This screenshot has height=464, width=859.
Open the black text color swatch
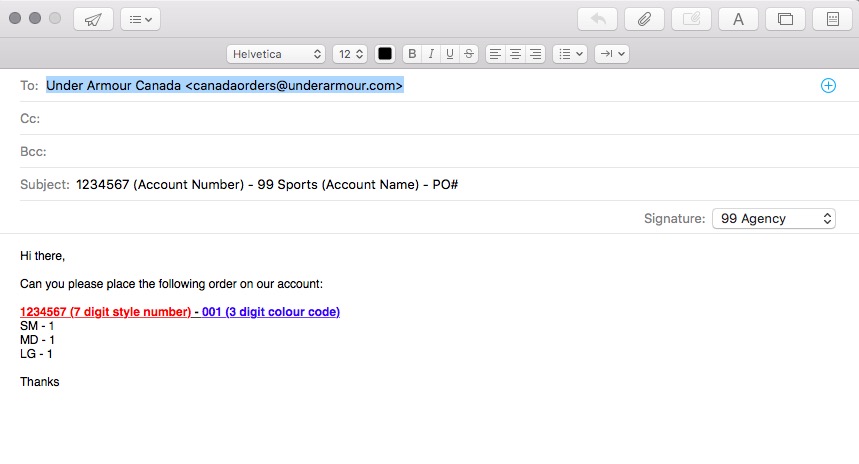click(x=385, y=54)
